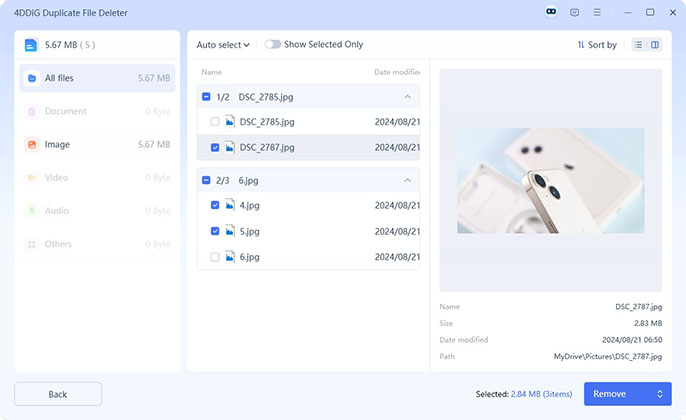Select the Video category
Viewport: 686px width, 420px height.
(97, 178)
